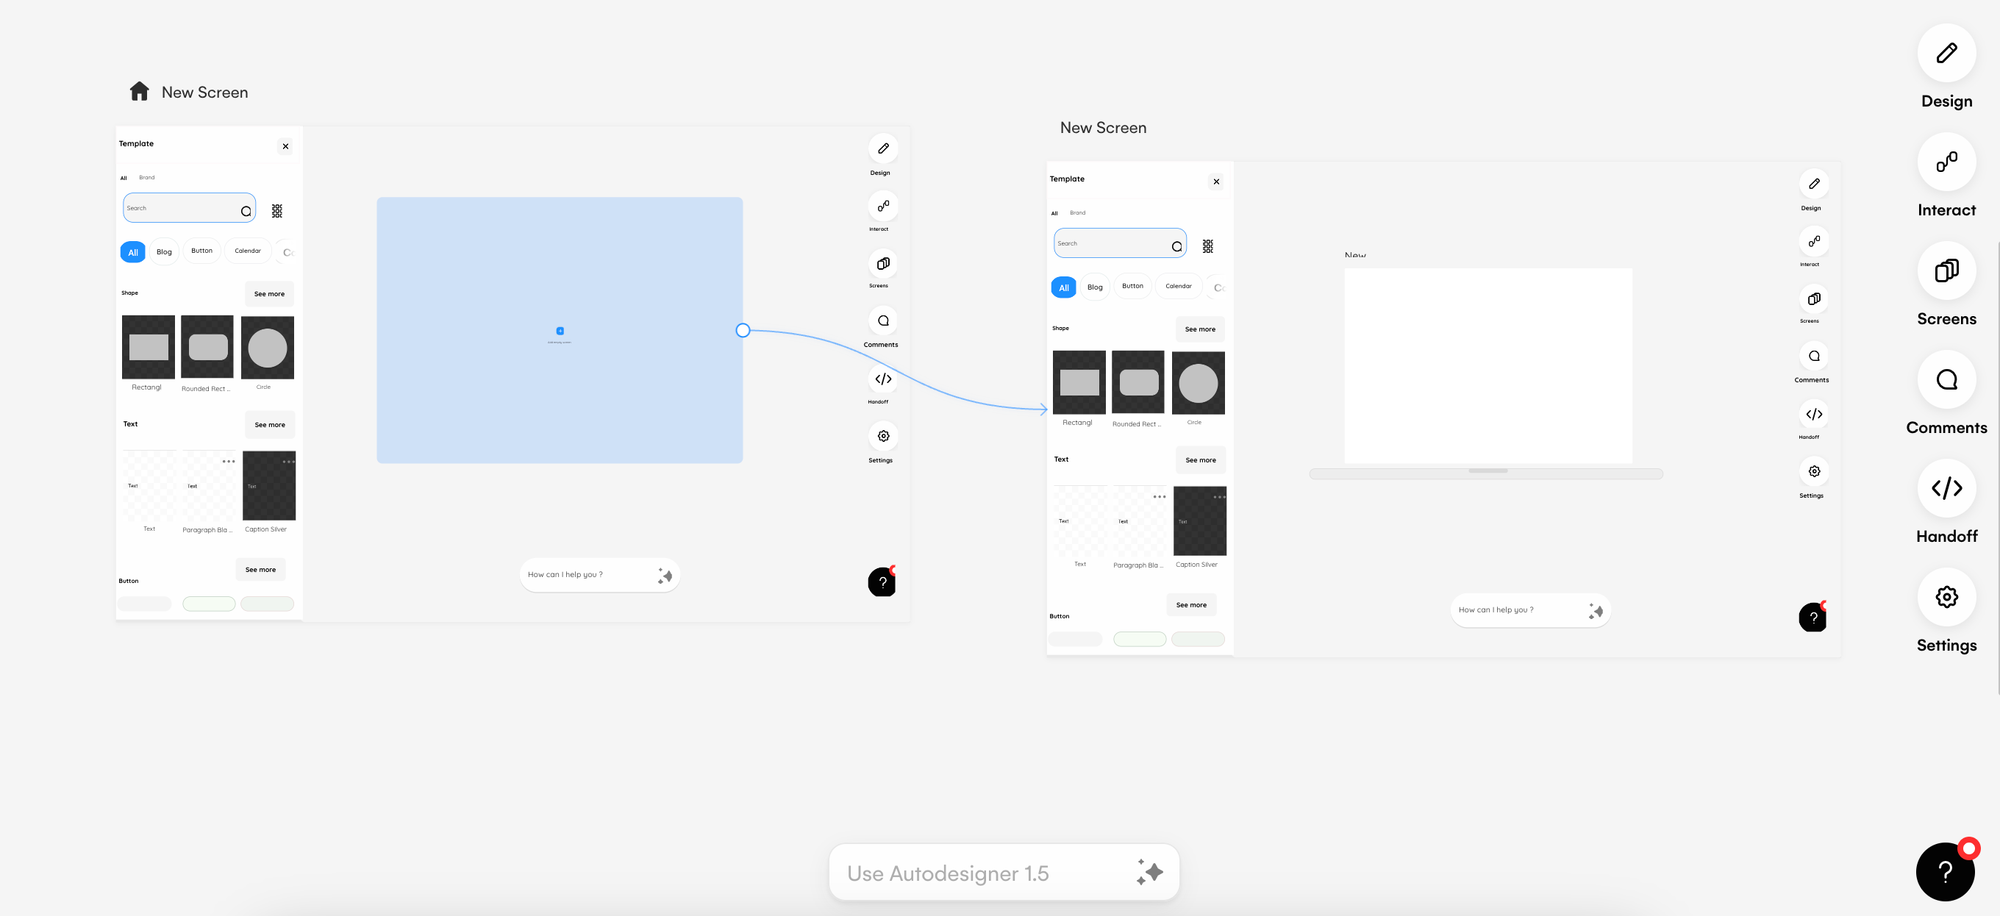This screenshot has height=916, width=2000.
Task: Click the small Design pencil icon in laptop-mockup screen
Action: (x=1814, y=184)
